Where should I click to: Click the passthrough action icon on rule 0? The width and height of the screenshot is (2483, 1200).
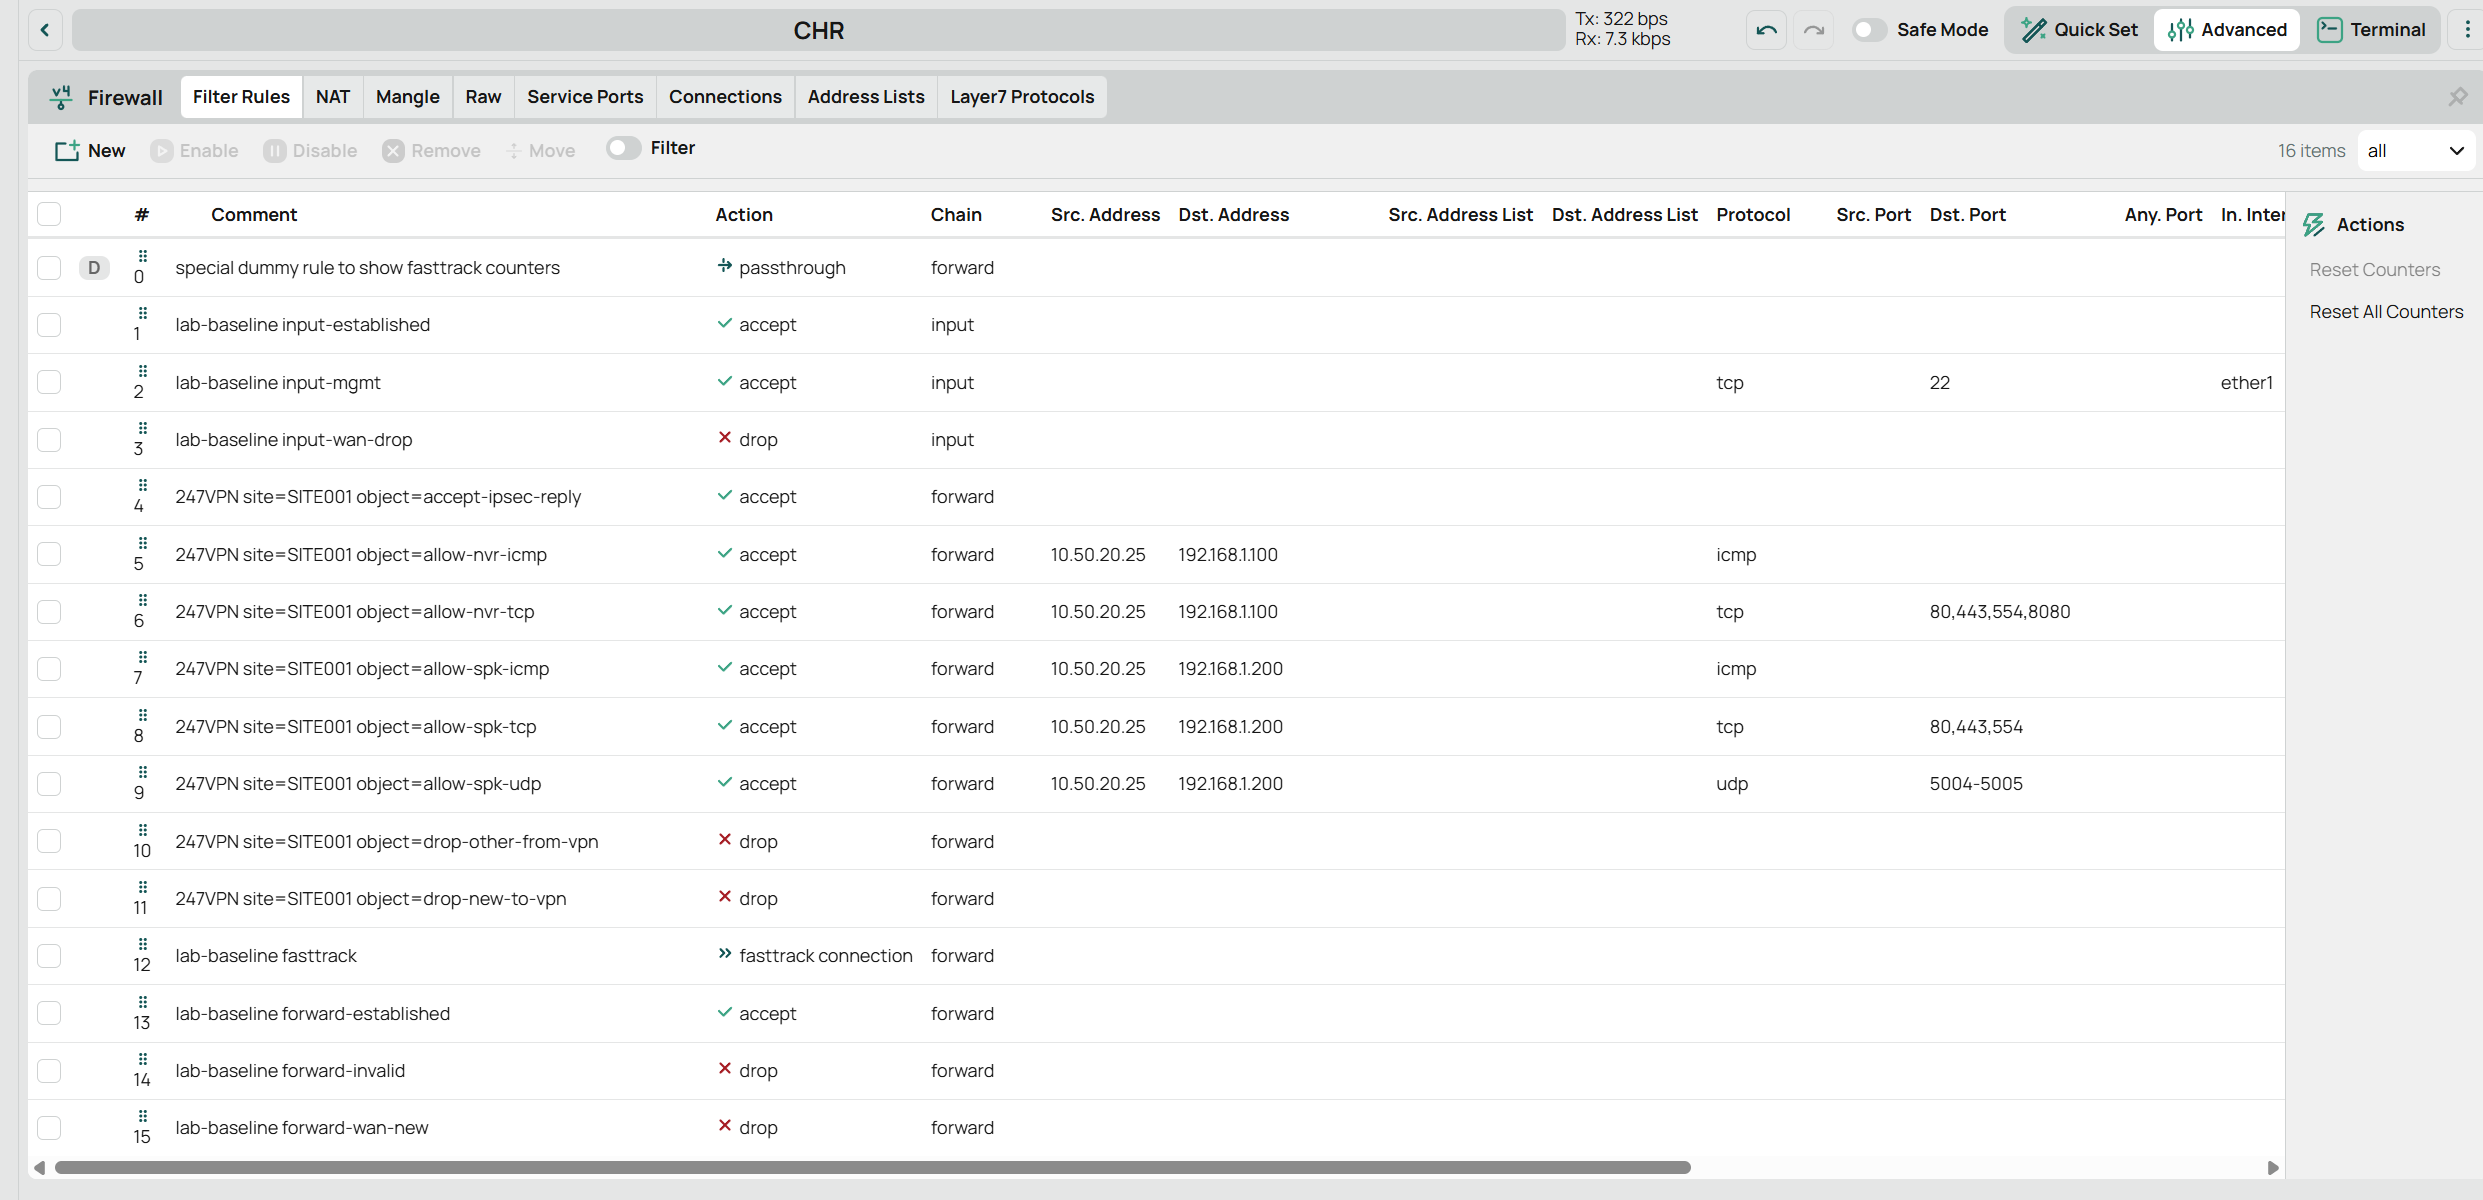725,266
